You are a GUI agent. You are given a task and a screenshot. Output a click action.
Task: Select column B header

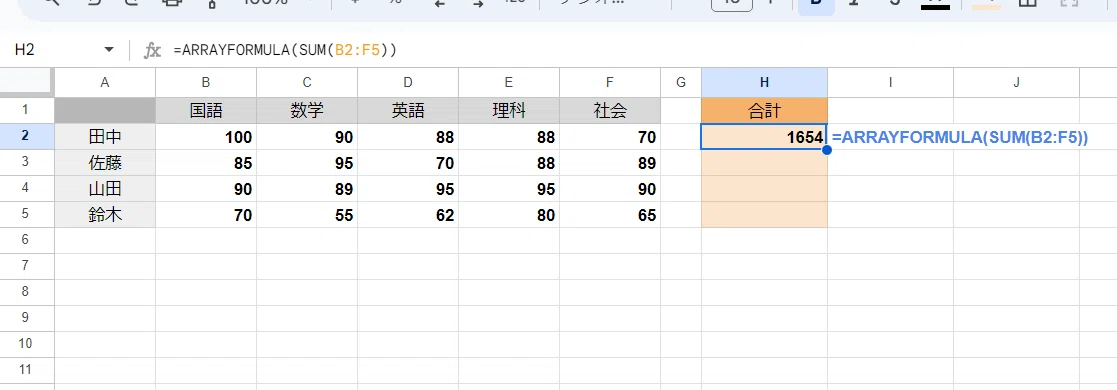point(206,83)
